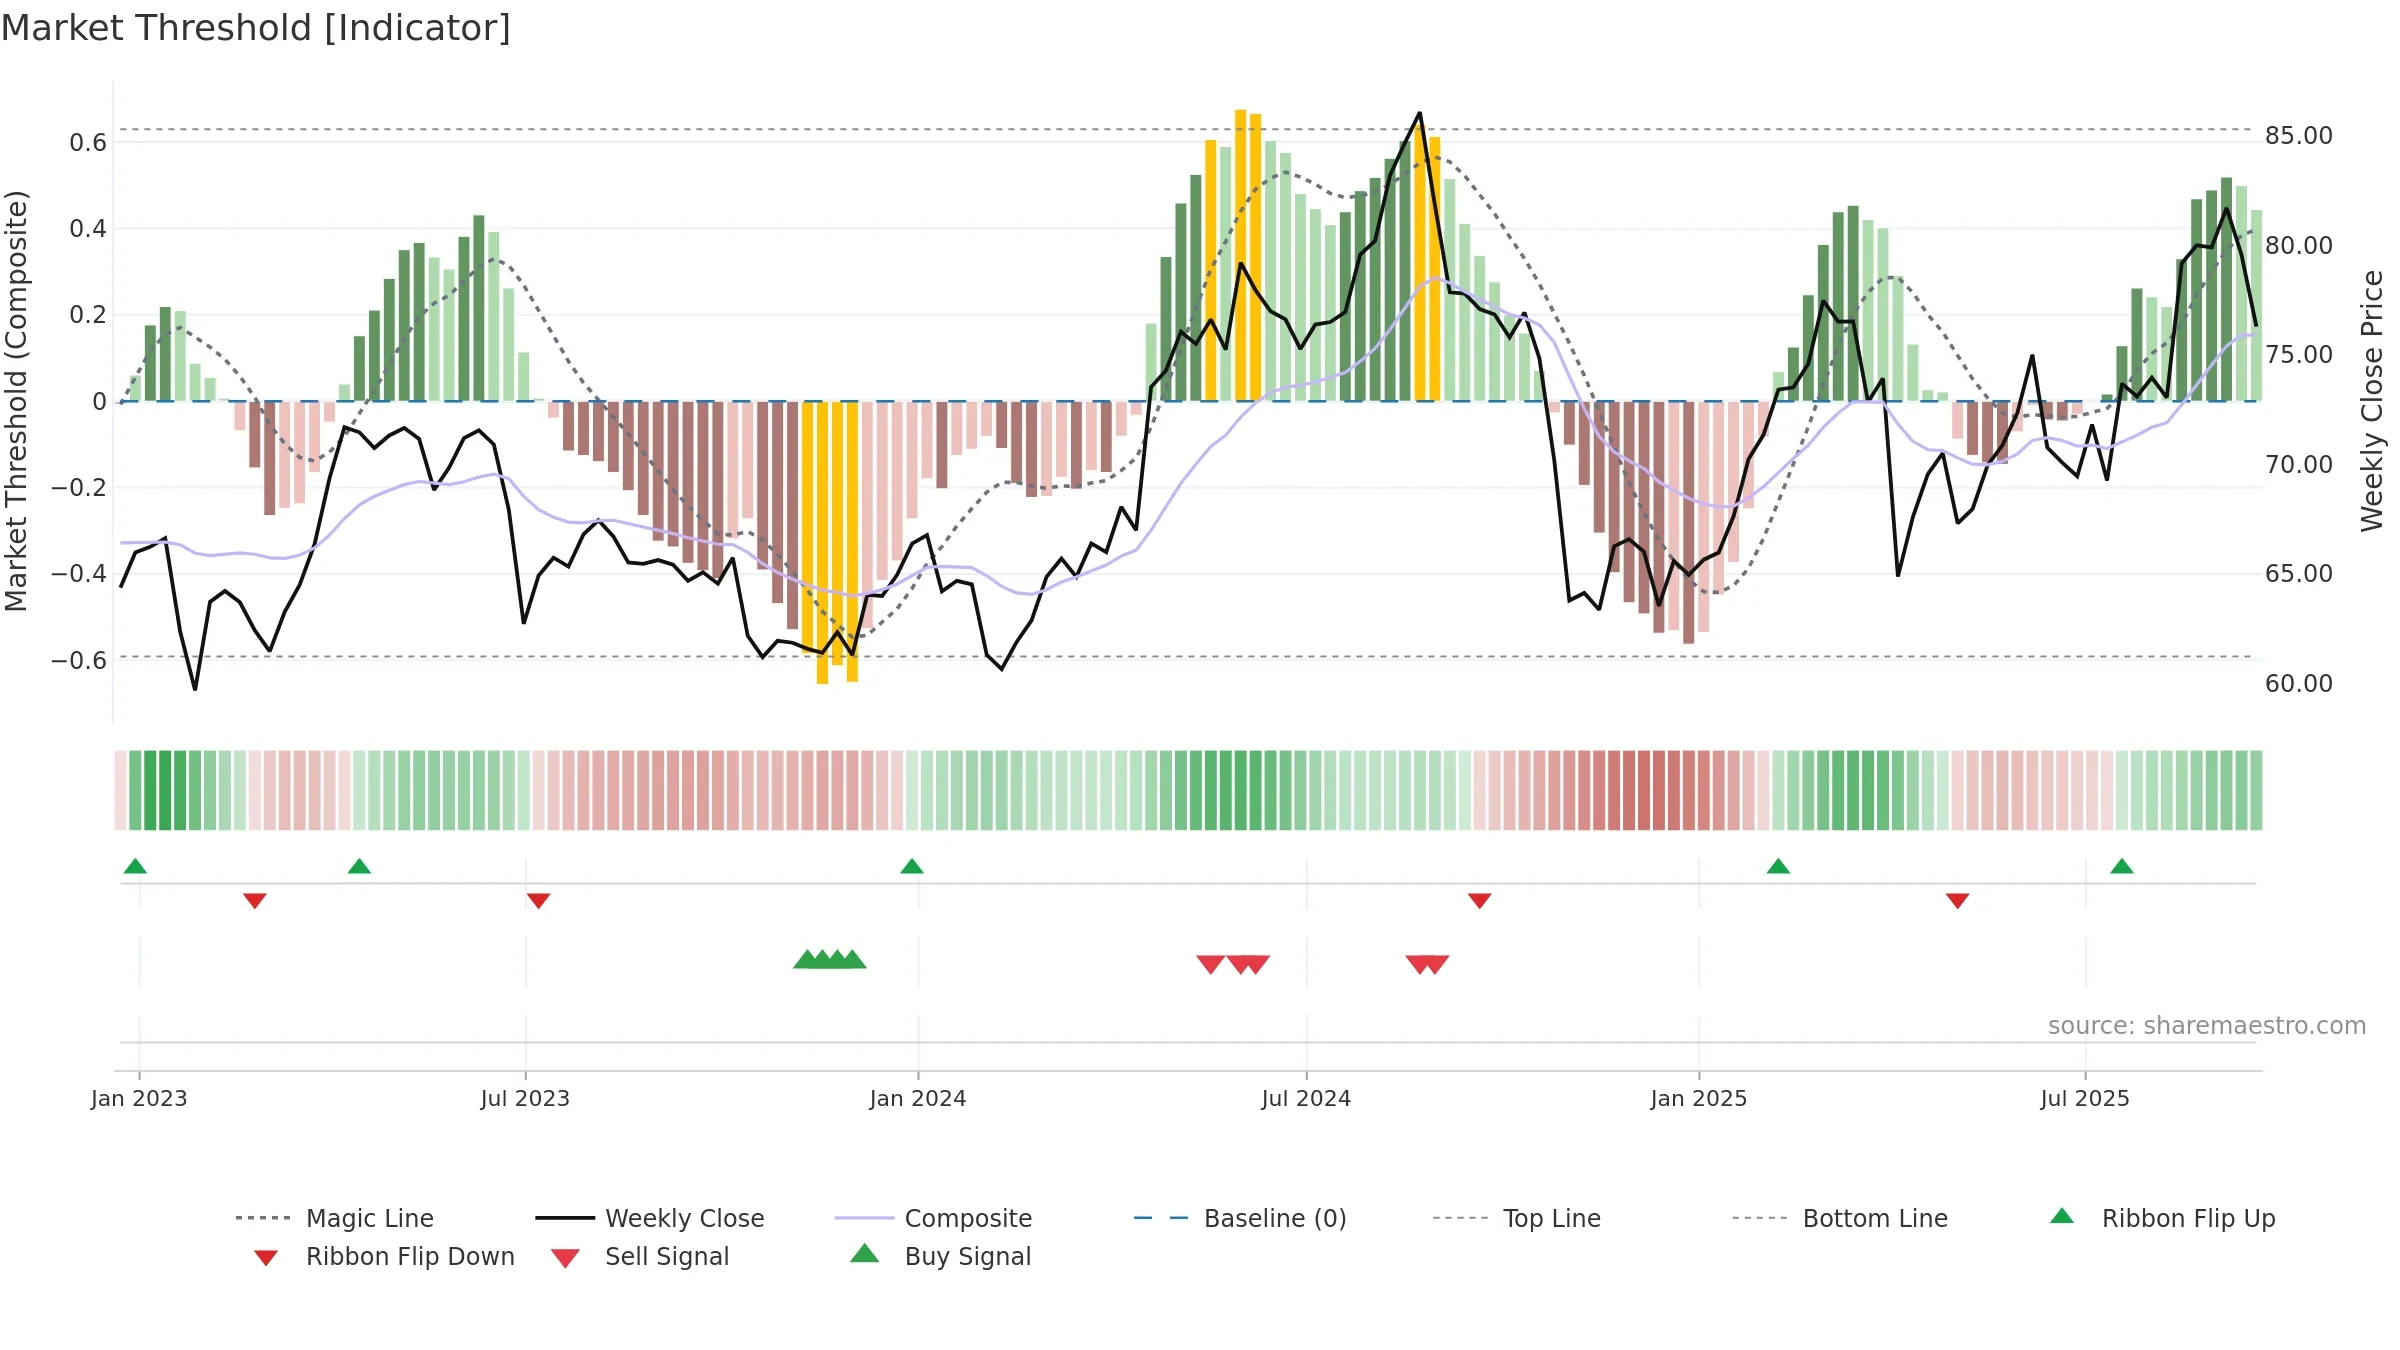Click the Sell Signal legend entry

[640, 1256]
